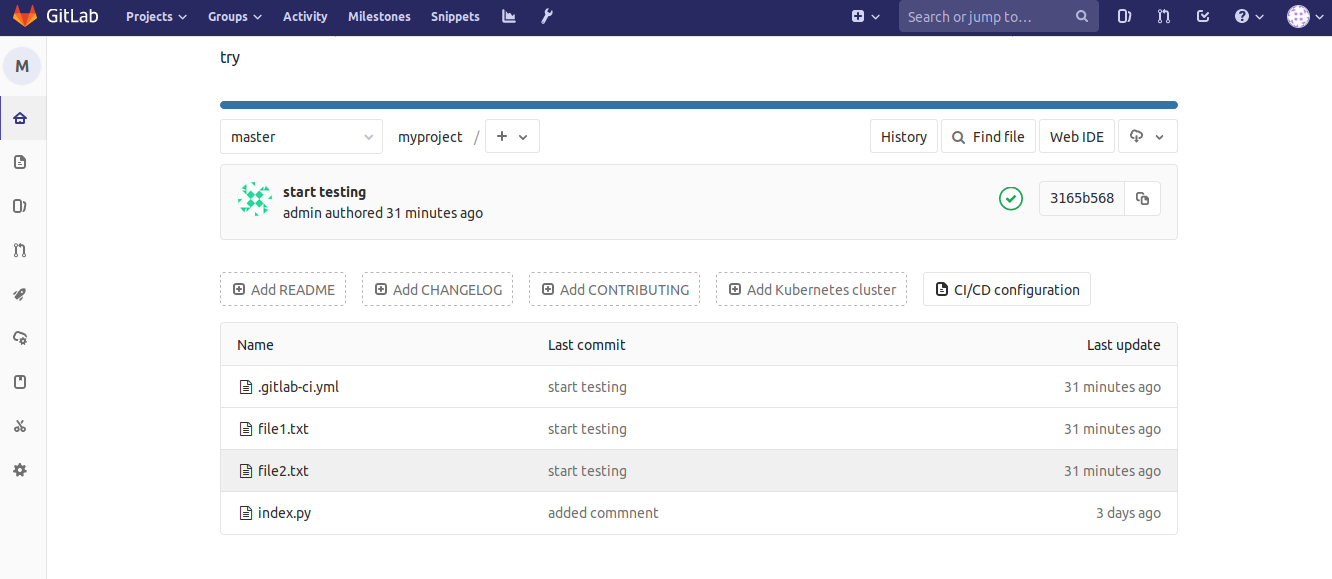Click '31 minutes ago' in .gitlab-ci.yml row

tap(1112, 387)
